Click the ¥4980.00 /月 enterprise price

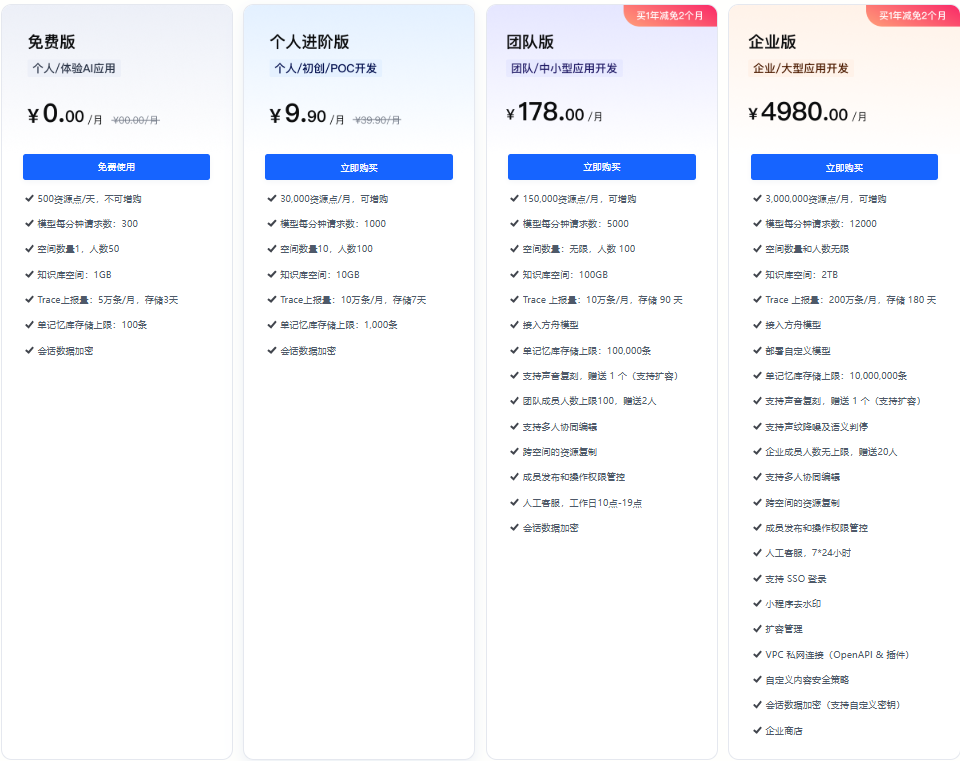[808, 113]
